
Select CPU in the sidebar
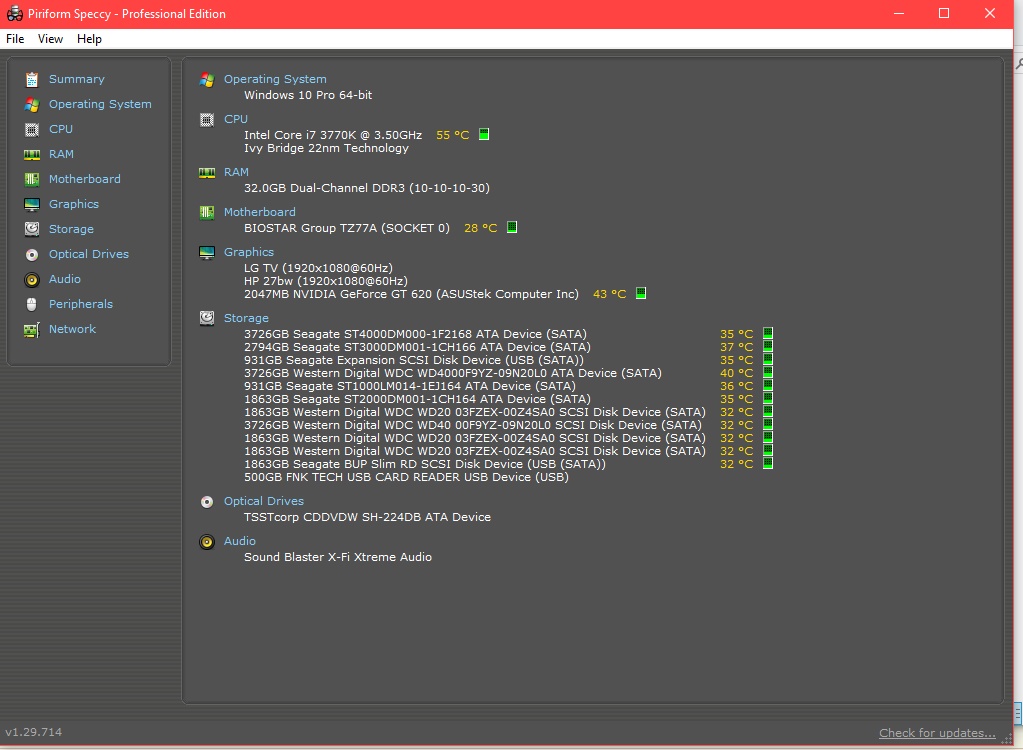tap(61, 129)
